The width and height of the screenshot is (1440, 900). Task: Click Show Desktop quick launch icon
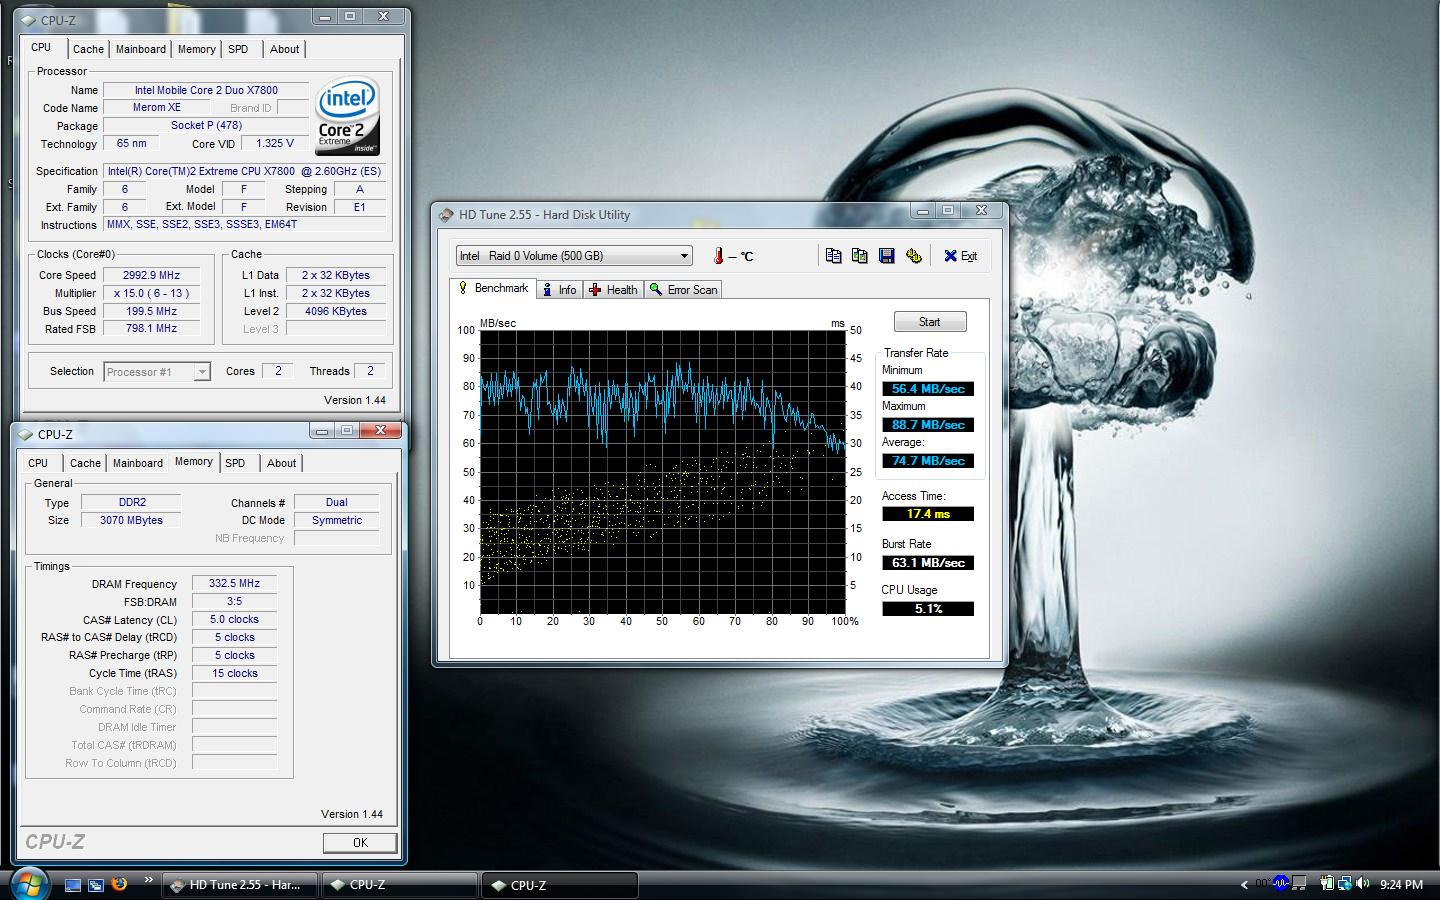tap(72, 885)
